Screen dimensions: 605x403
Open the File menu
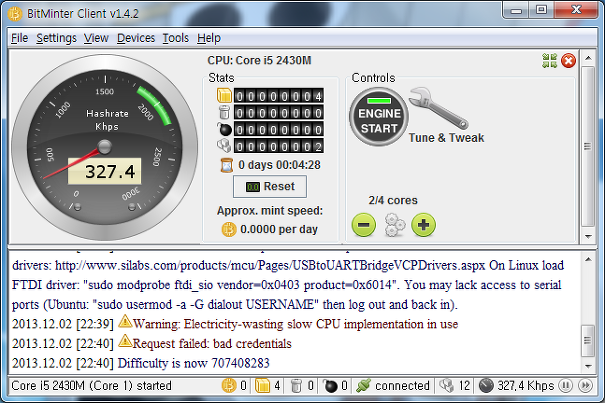tap(19, 38)
